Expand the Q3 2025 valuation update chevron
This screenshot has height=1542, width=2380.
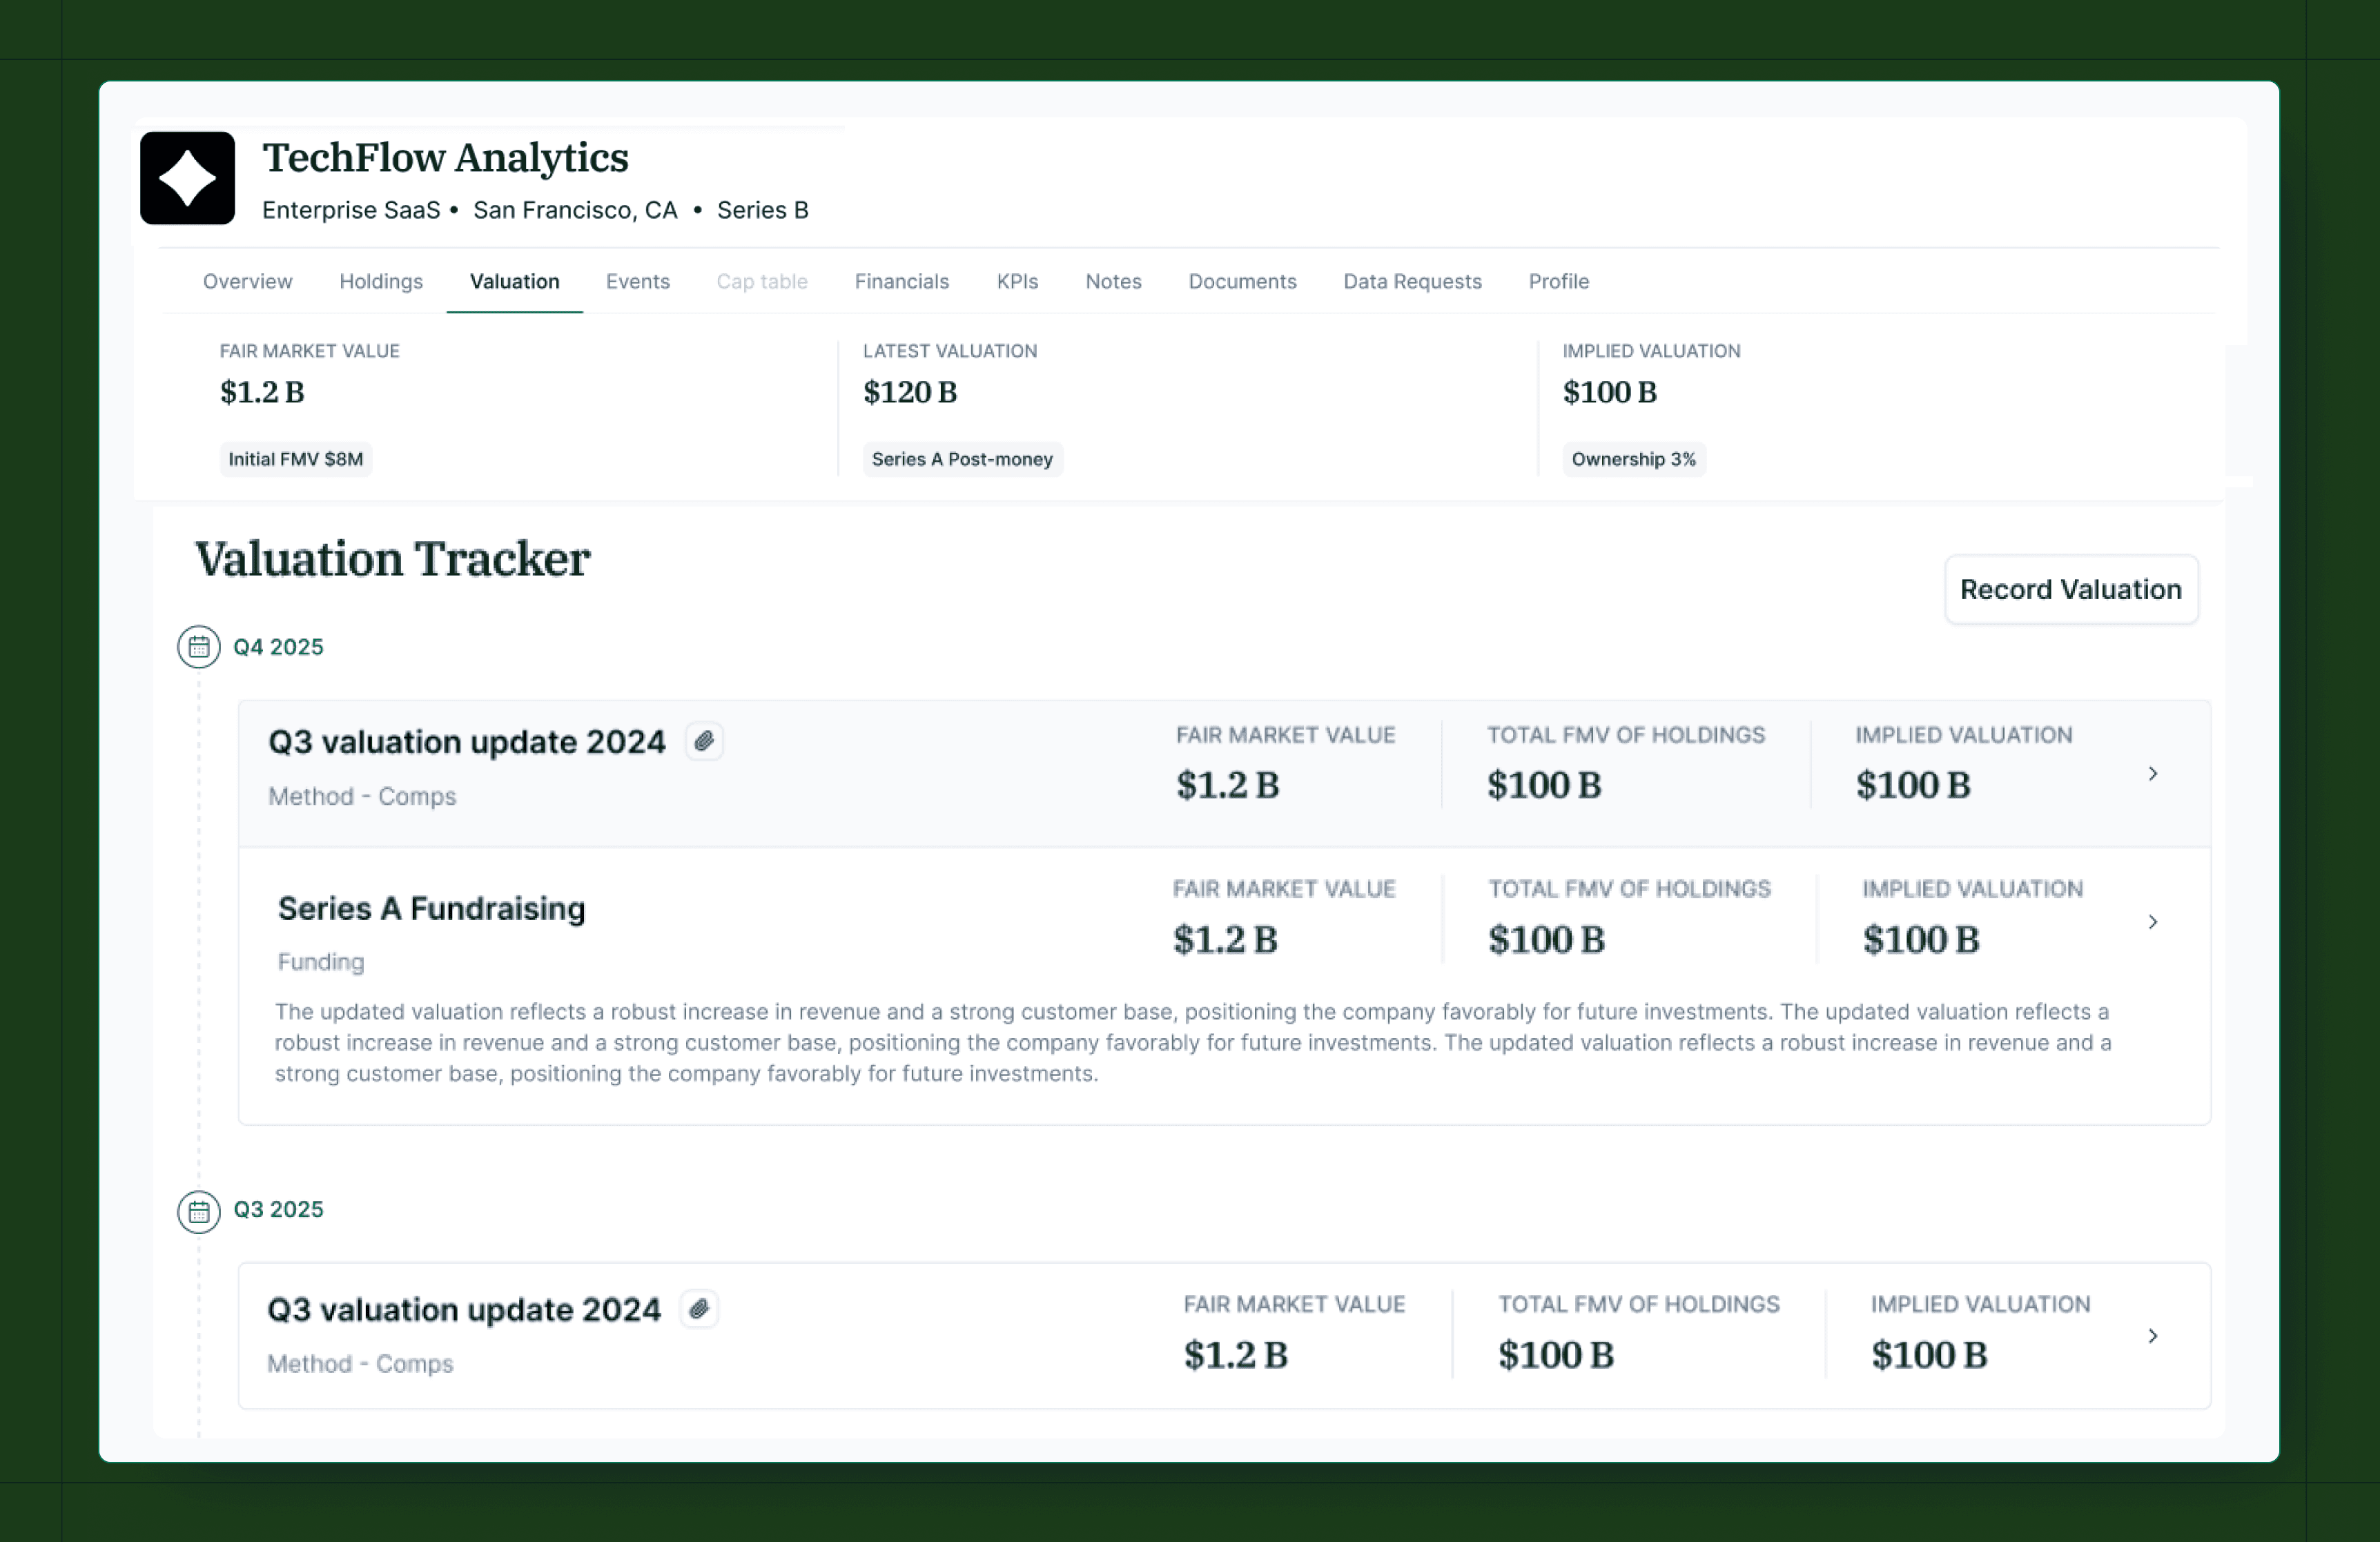(x=2152, y=1335)
